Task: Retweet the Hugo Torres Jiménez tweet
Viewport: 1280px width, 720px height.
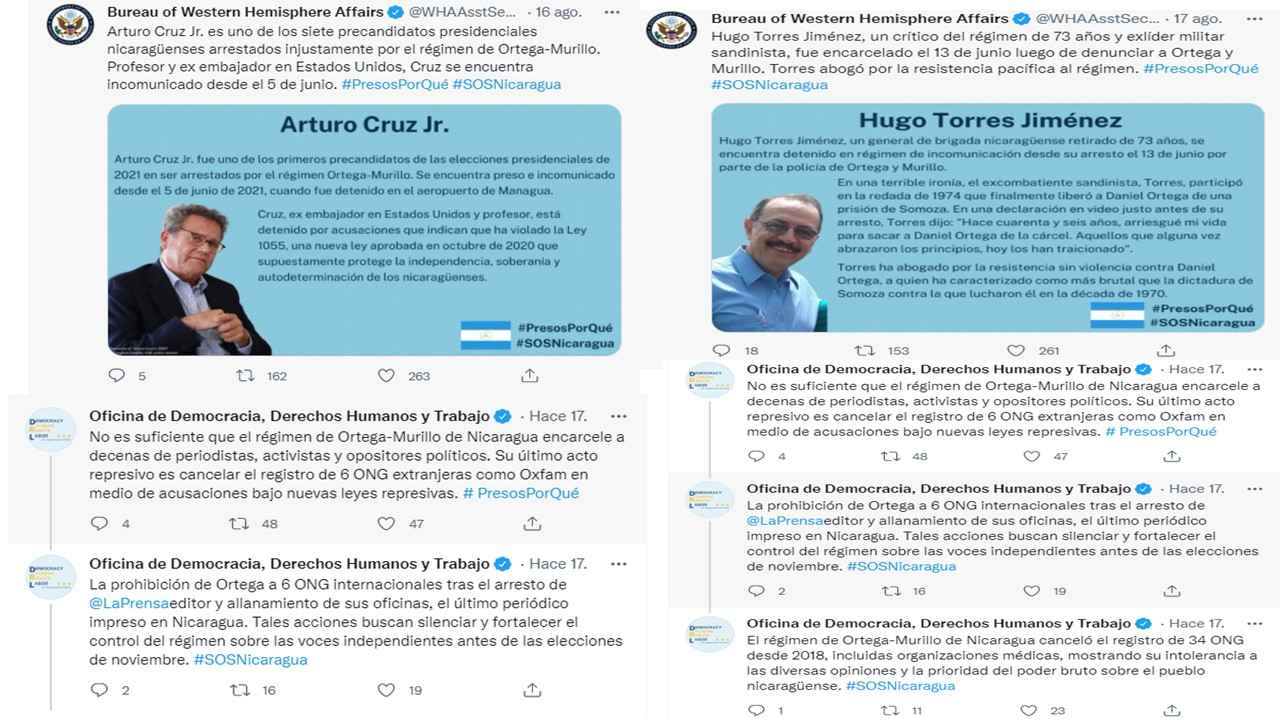Action: pos(864,350)
